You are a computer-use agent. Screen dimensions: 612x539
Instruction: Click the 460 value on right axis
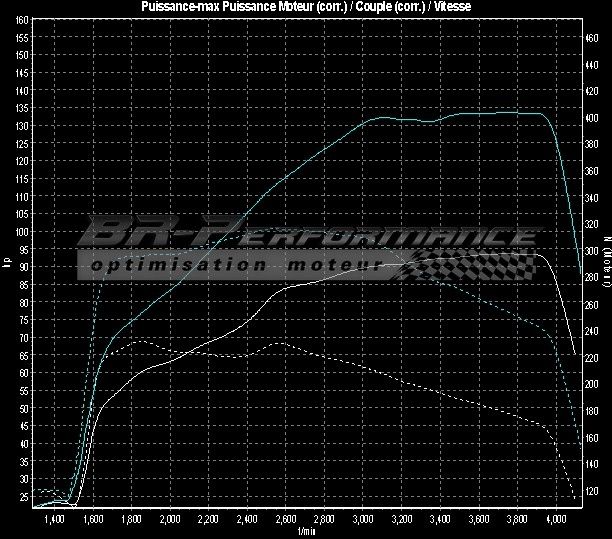592,37
